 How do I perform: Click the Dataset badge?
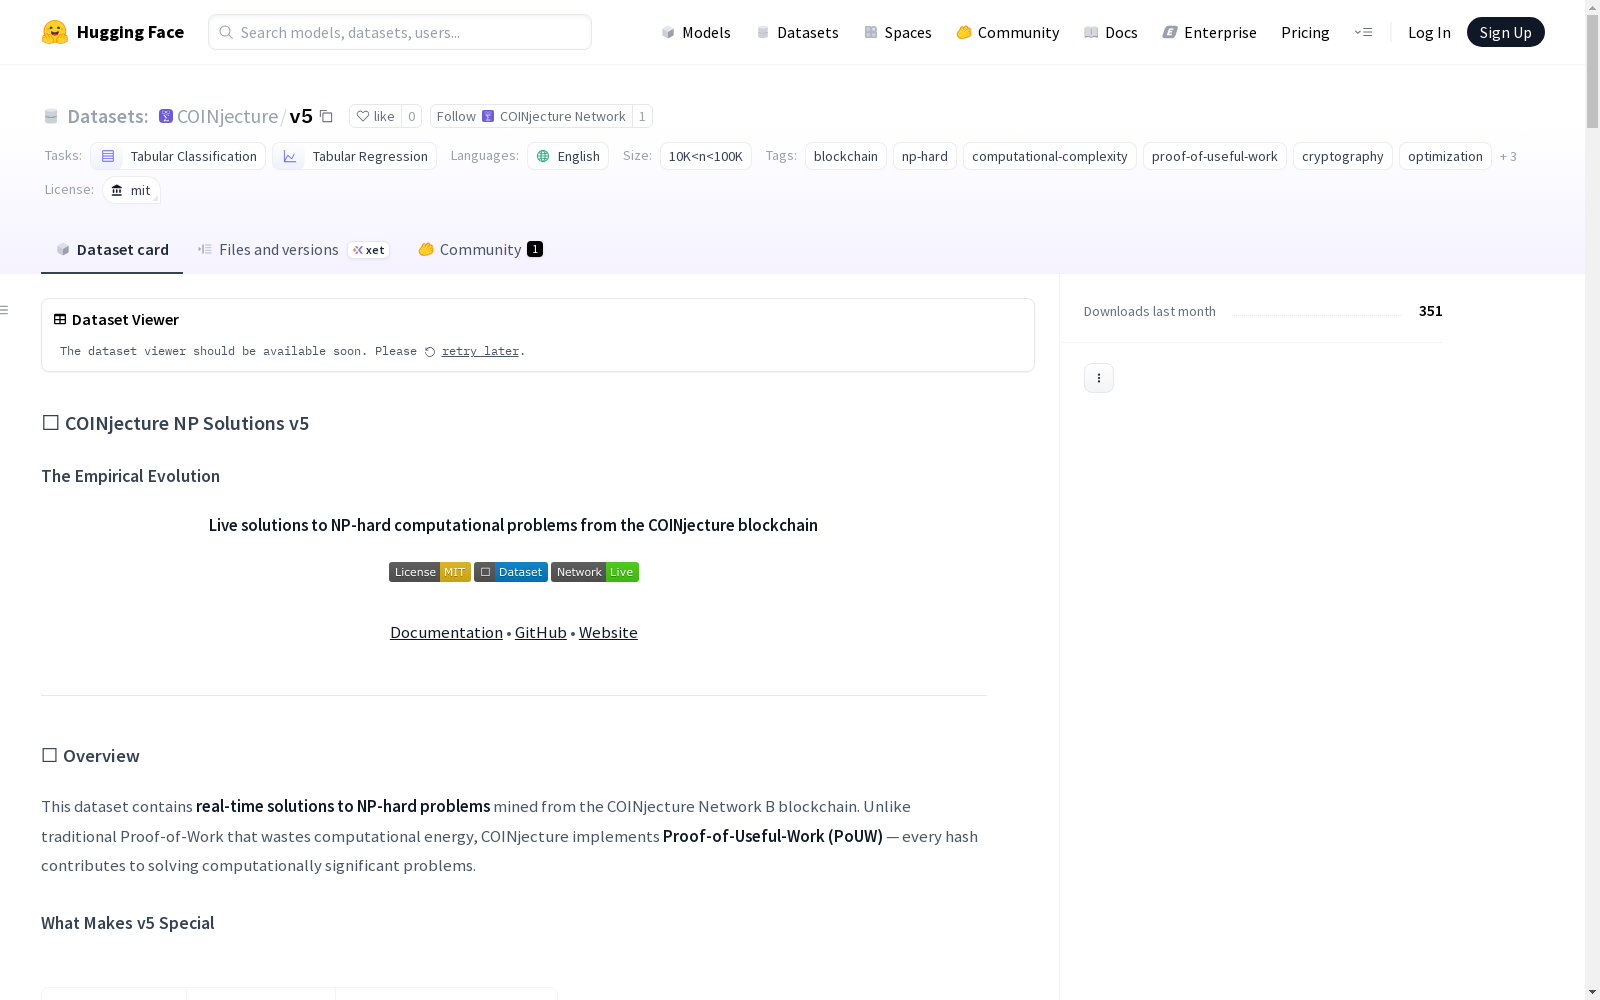pyautogui.click(x=511, y=572)
